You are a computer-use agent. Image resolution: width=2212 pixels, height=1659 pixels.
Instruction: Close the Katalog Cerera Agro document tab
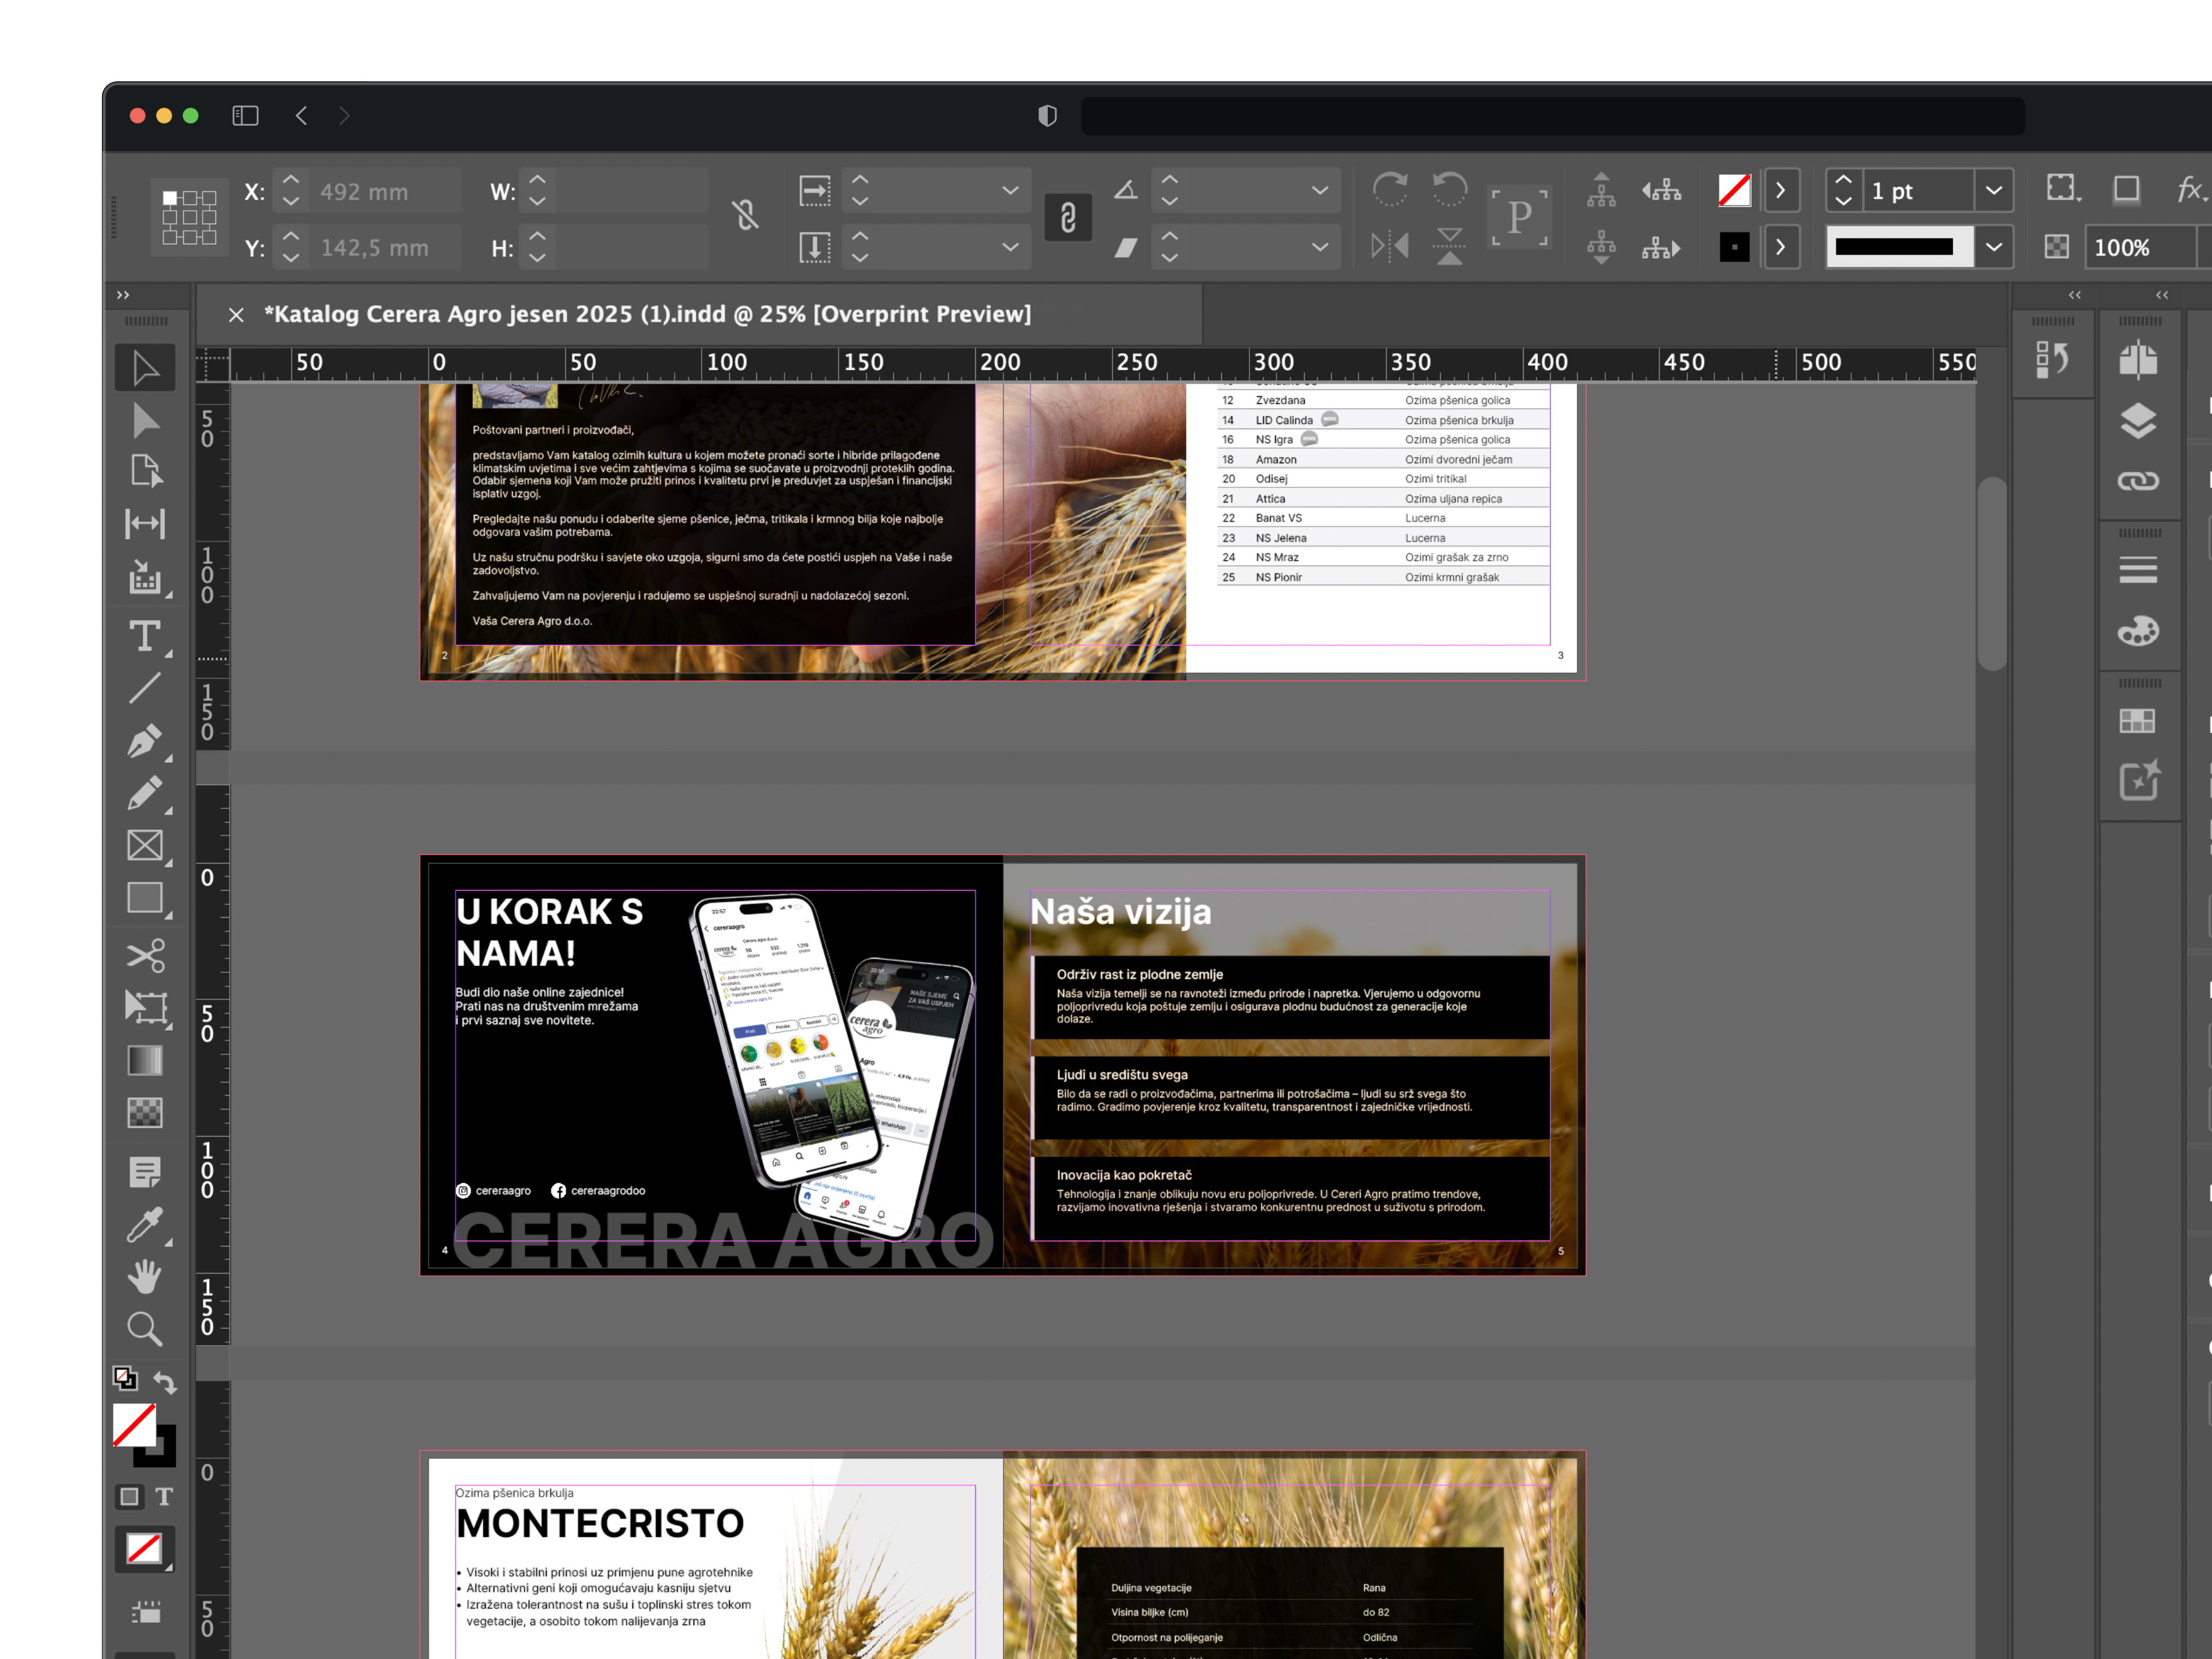click(236, 315)
